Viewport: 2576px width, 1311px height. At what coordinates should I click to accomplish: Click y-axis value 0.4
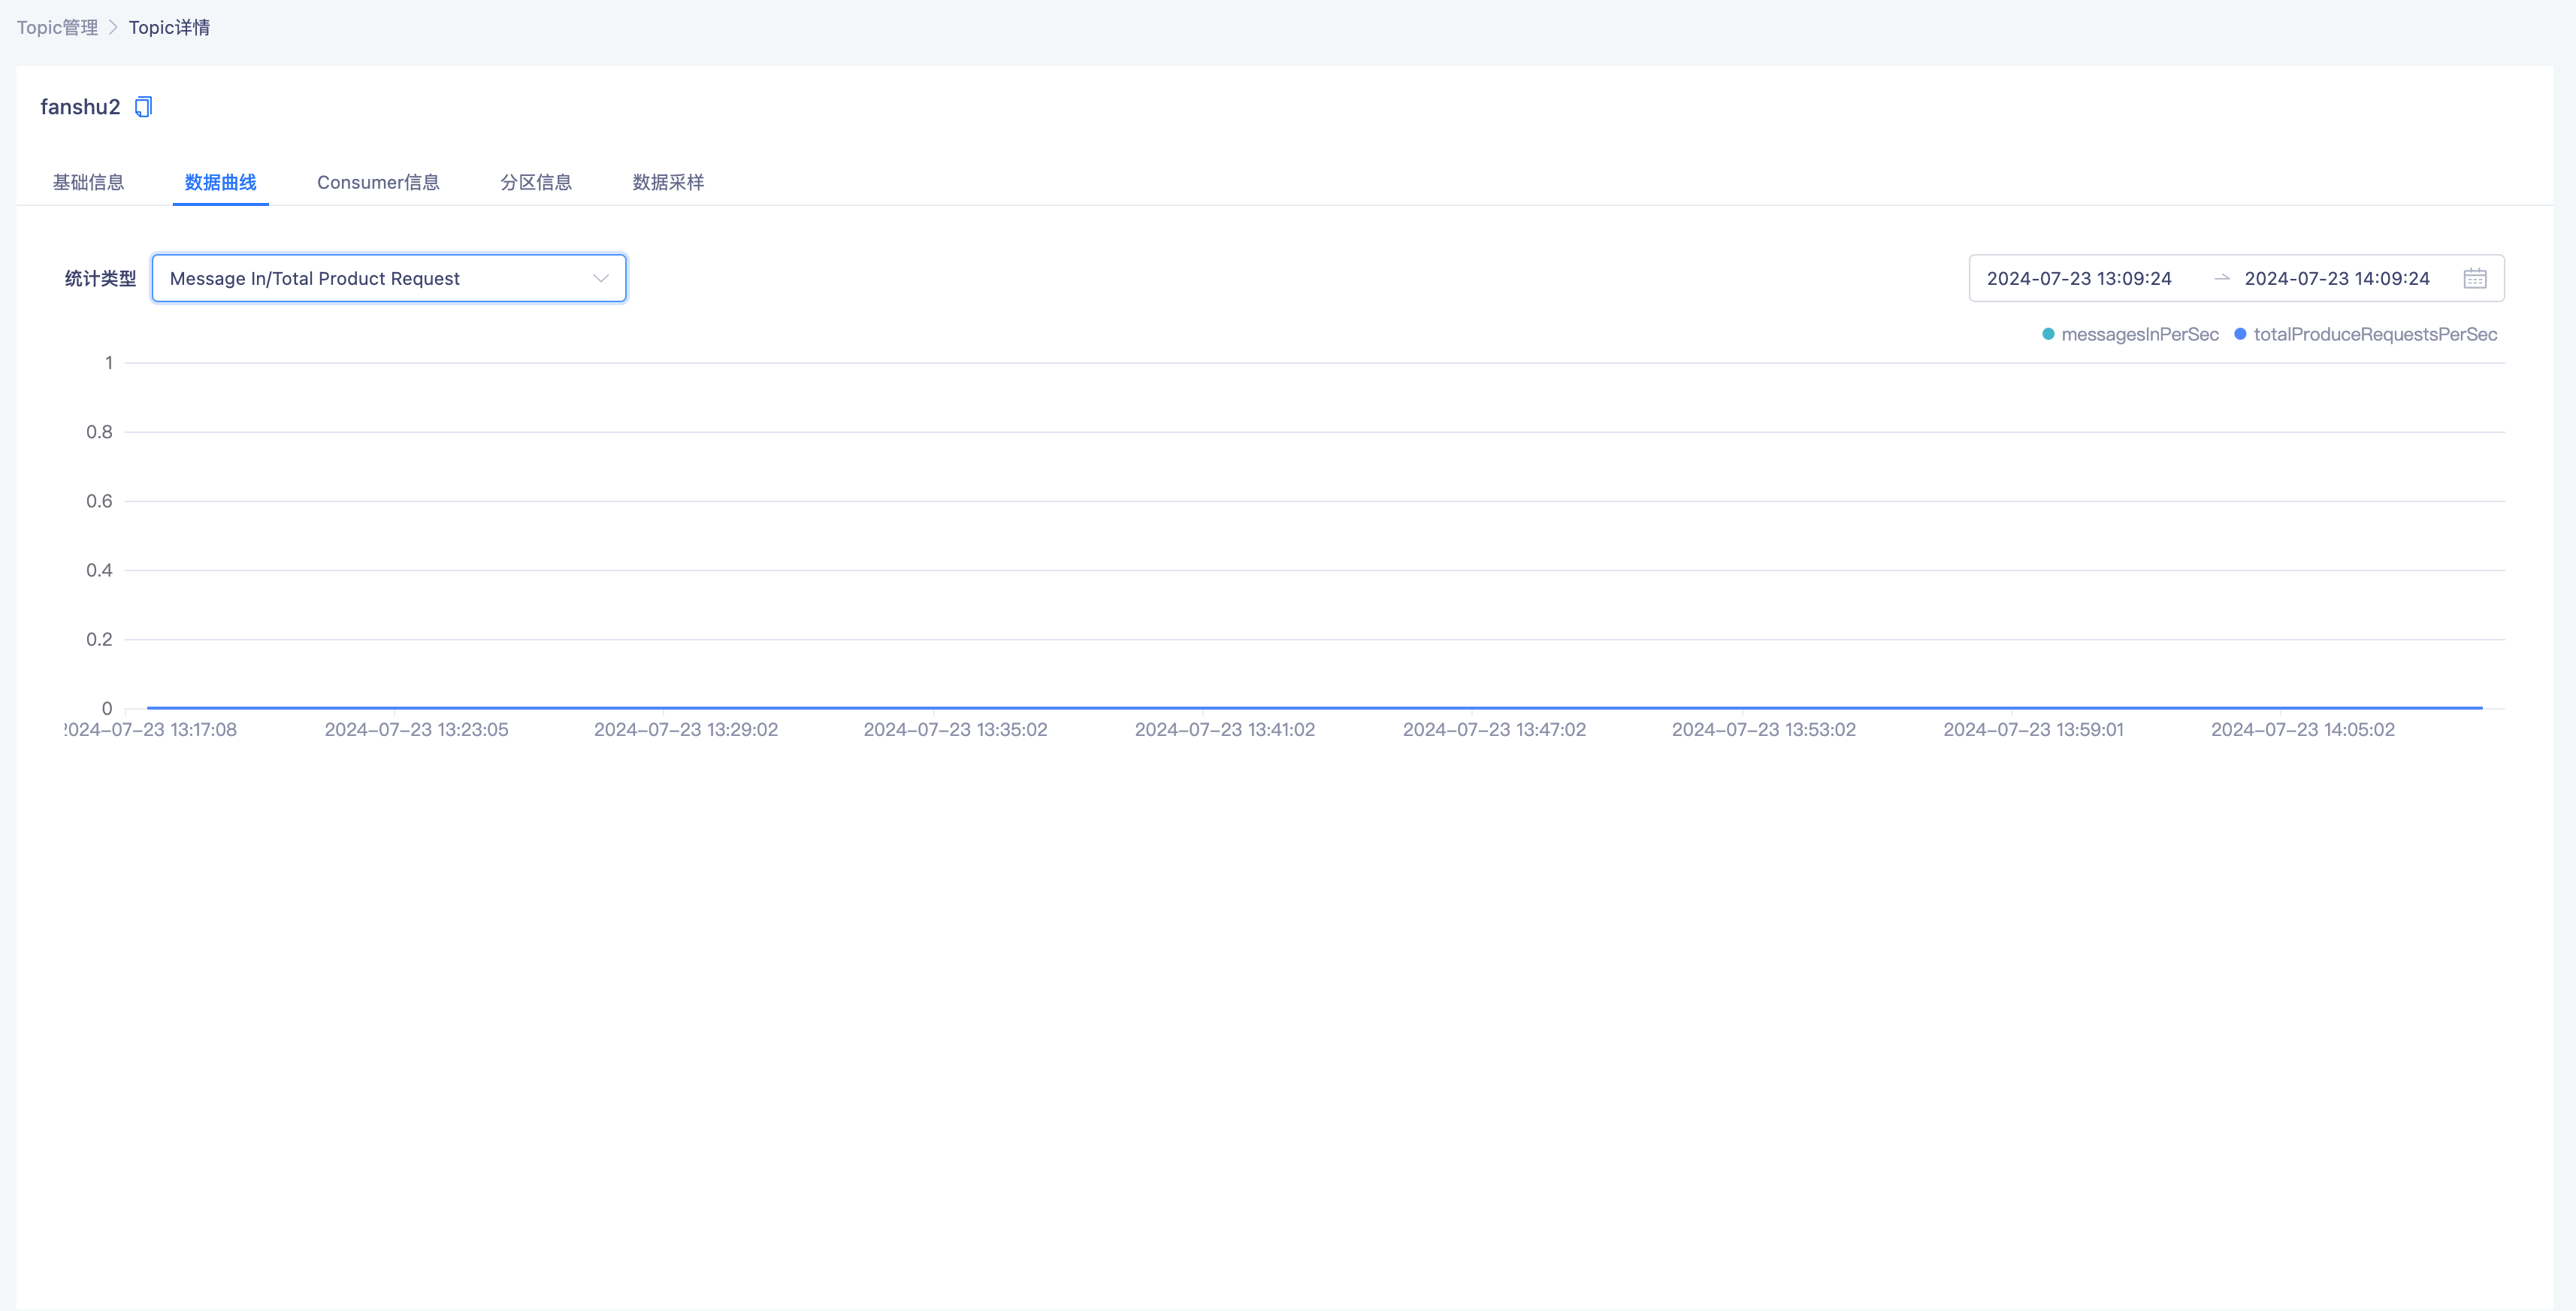pyautogui.click(x=99, y=570)
